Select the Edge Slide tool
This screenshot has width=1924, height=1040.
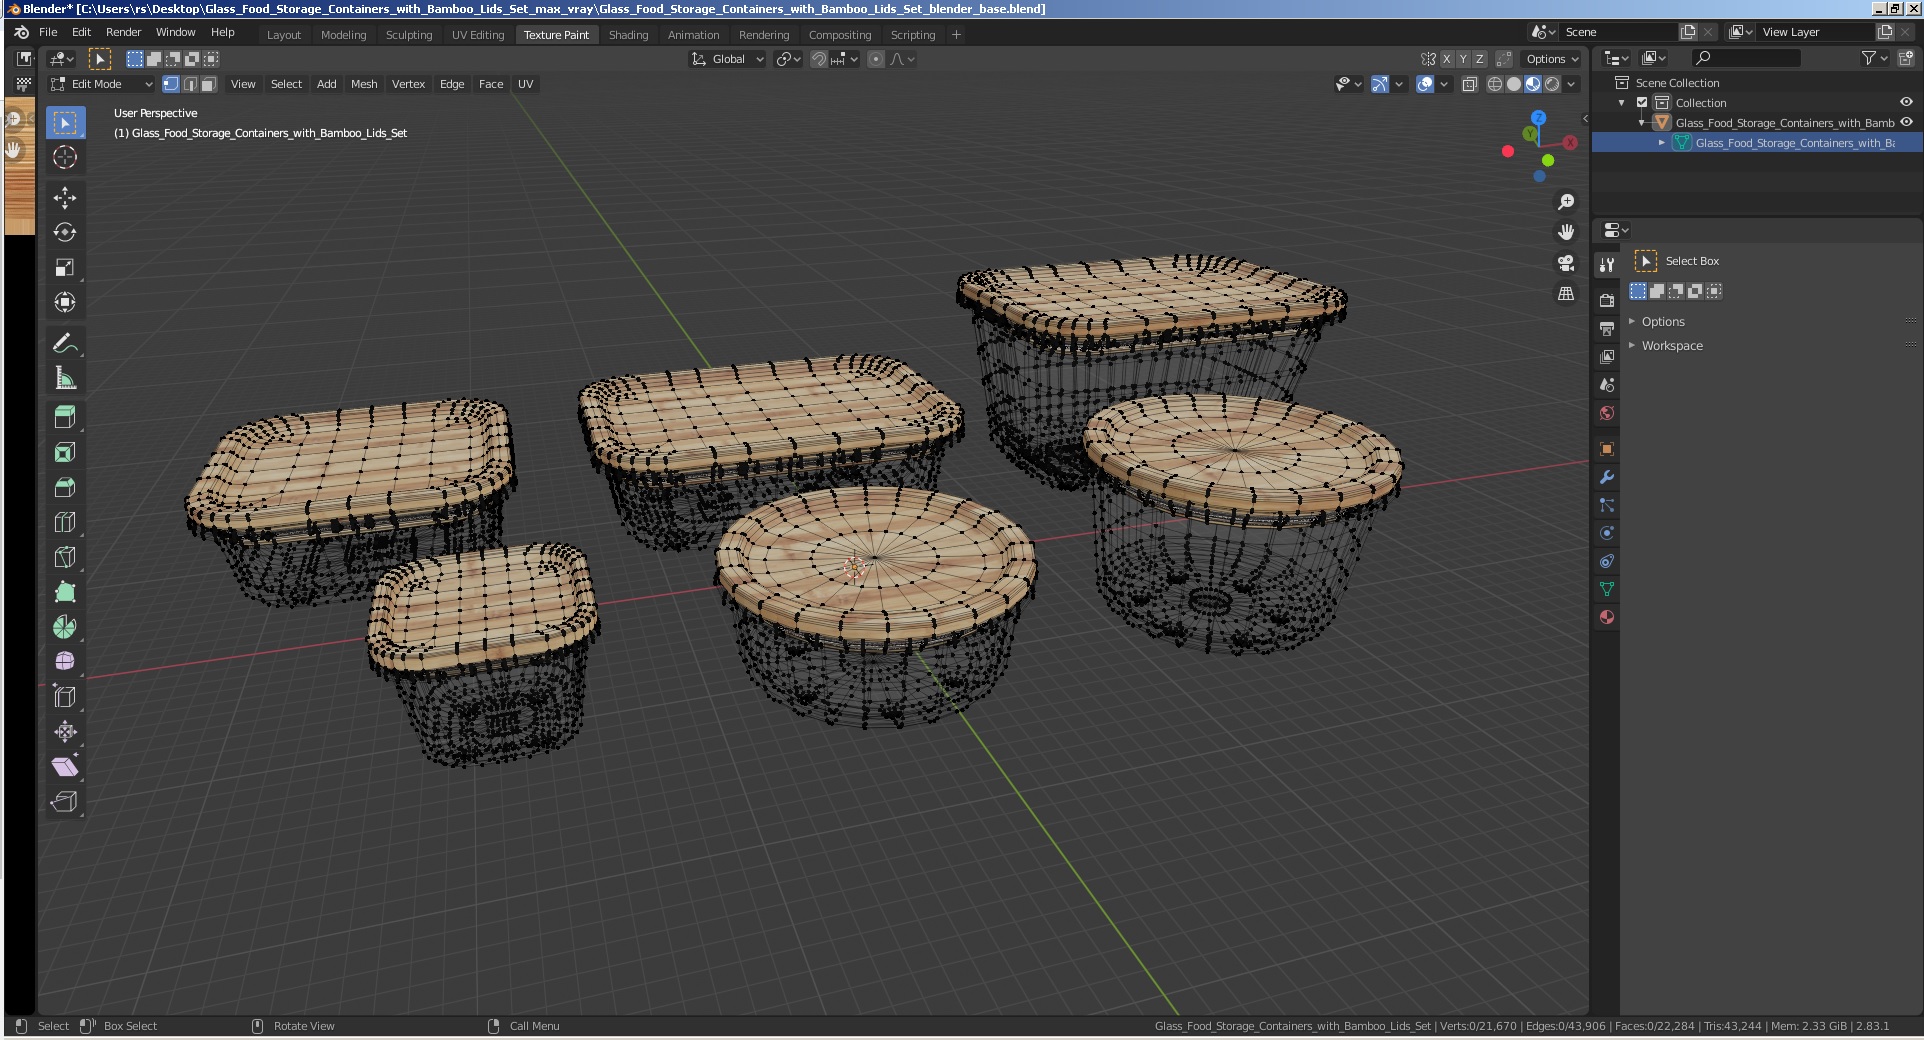[x=65, y=697]
